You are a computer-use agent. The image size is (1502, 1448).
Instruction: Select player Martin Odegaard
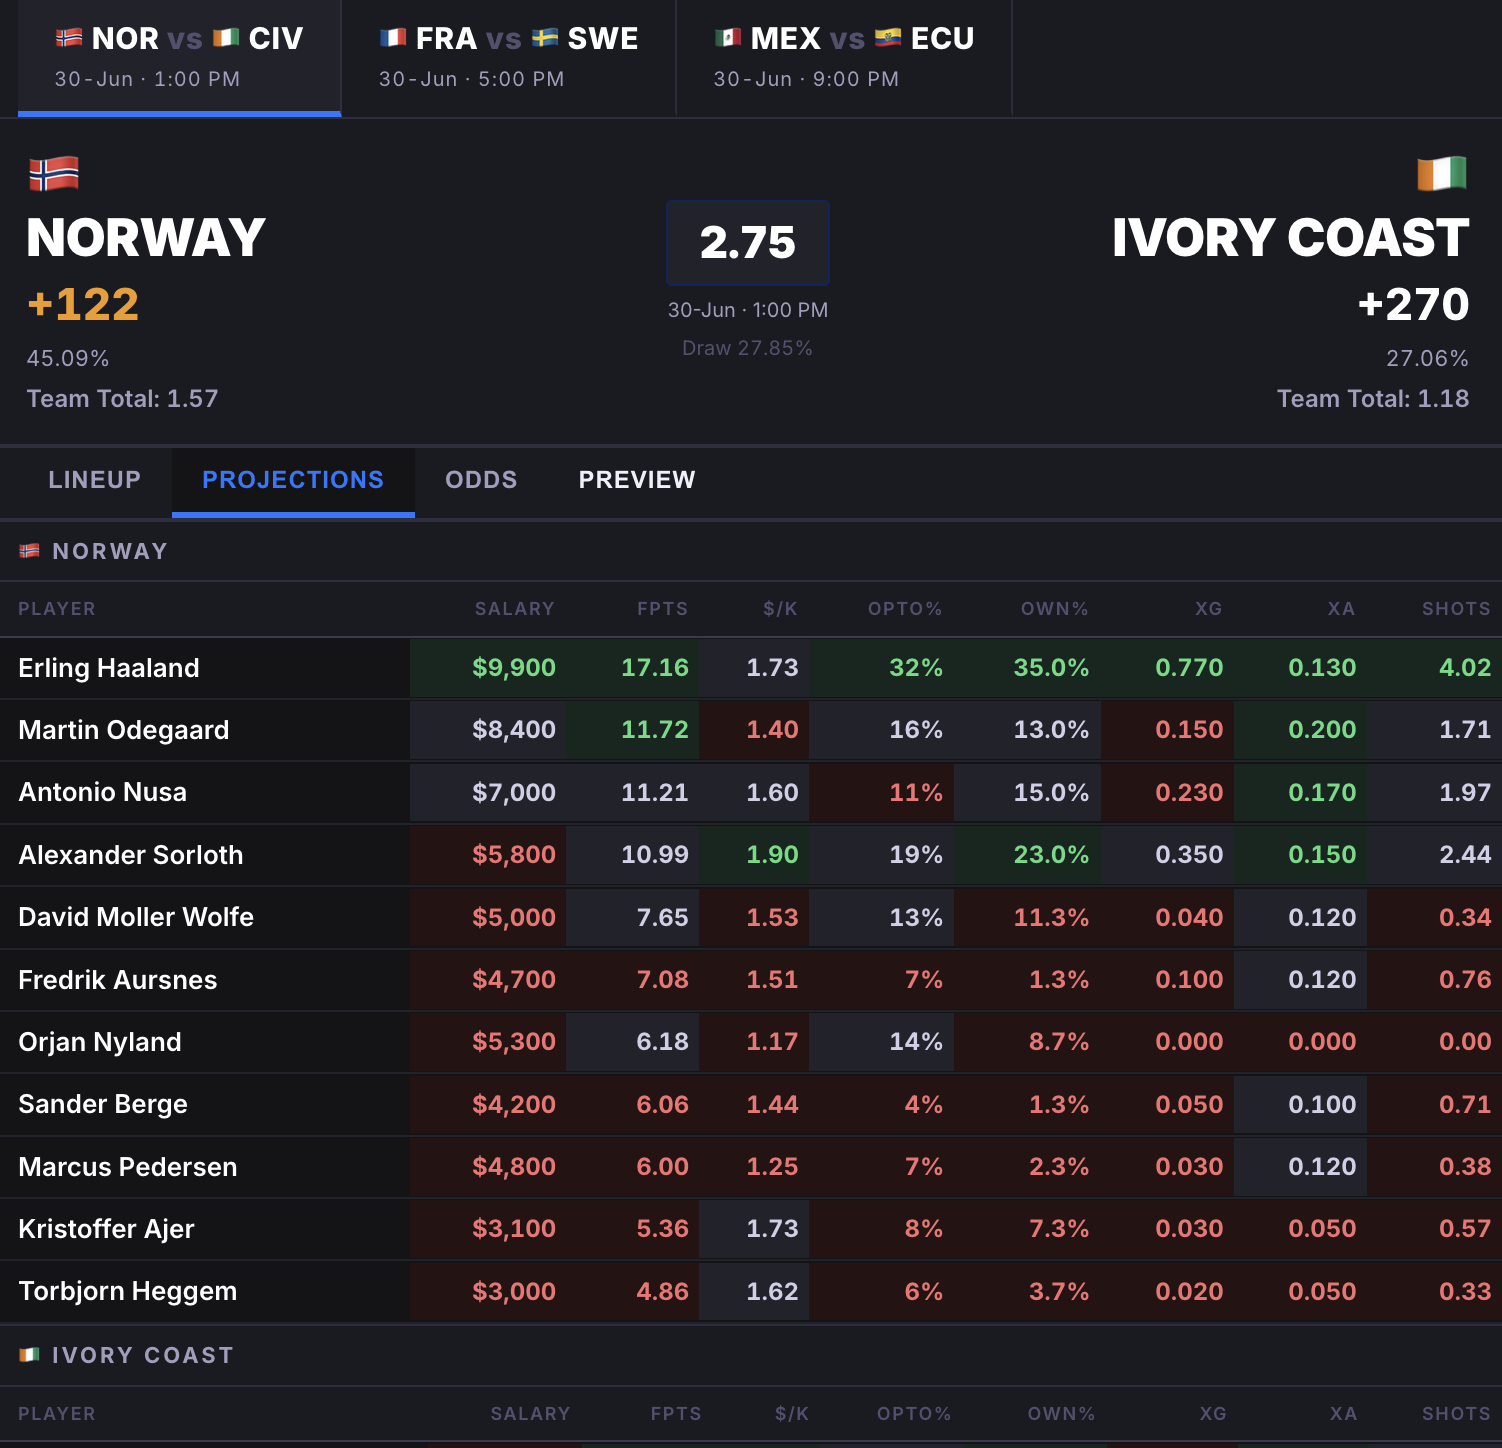[x=124, y=730]
